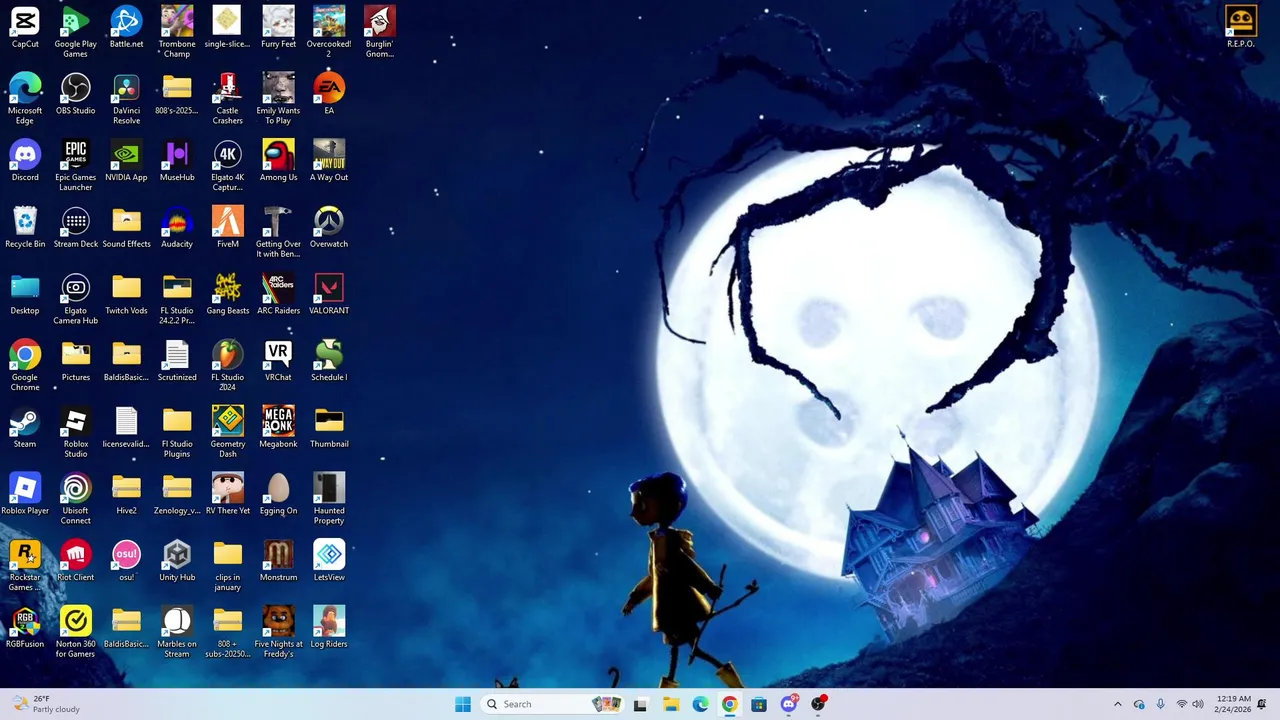Image resolution: width=1280 pixels, height=720 pixels.
Task: Select the A Way Out icon
Action: tap(329, 162)
